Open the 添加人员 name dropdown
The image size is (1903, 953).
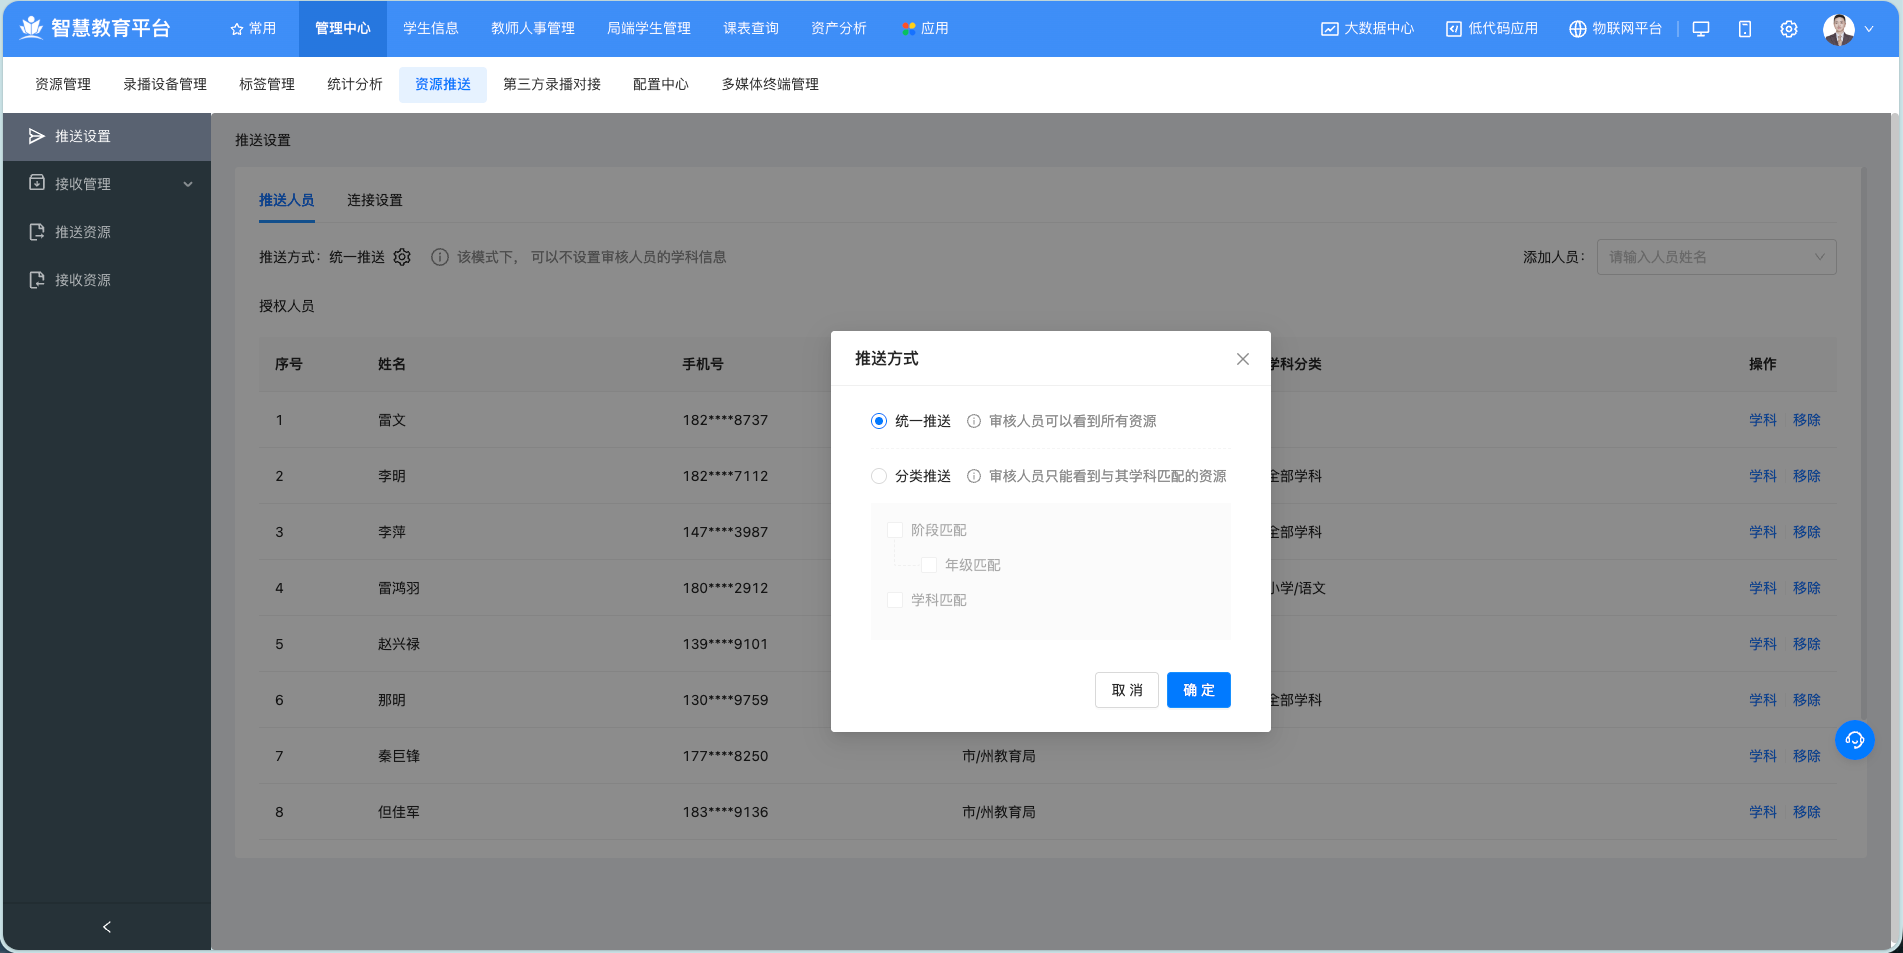click(x=1716, y=257)
